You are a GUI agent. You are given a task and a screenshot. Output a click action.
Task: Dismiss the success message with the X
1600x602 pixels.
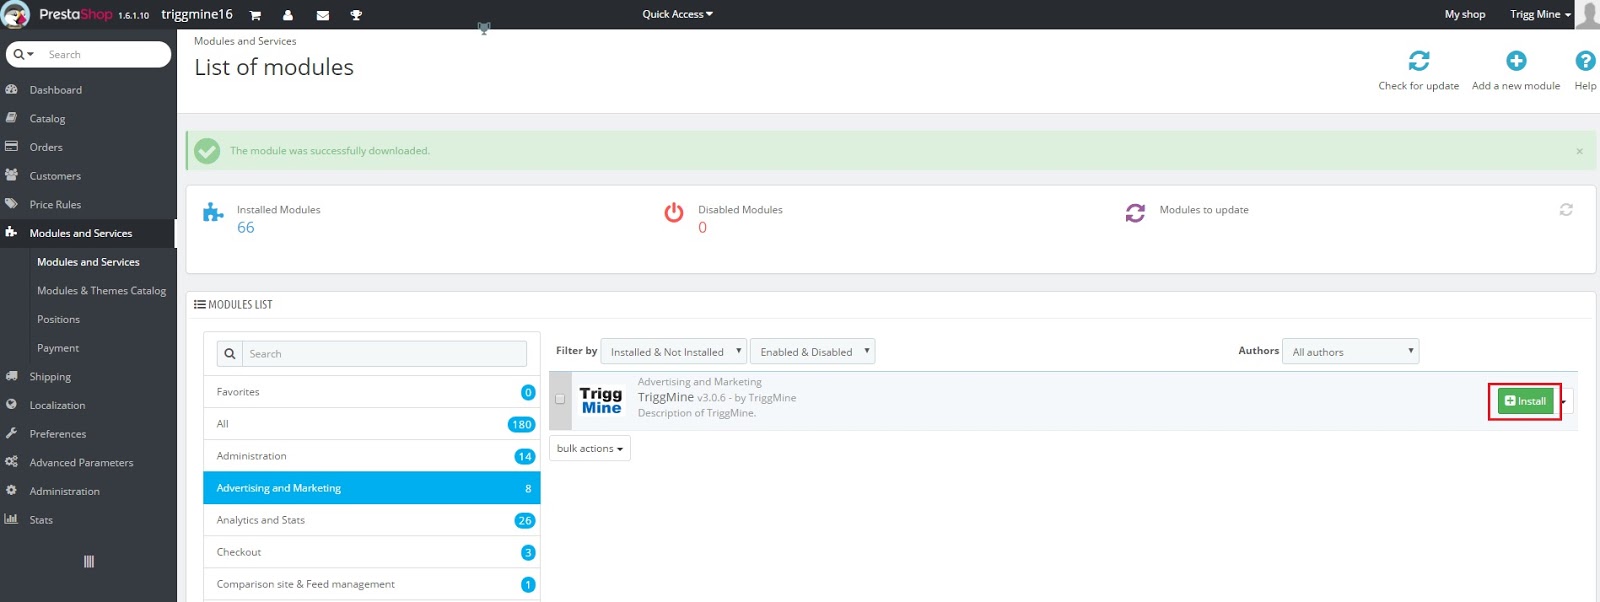click(1579, 151)
